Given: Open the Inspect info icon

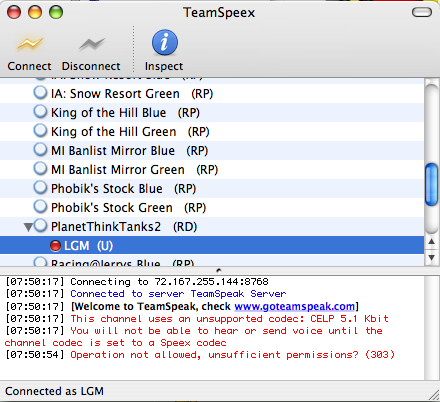Looking at the screenshot, I should (165, 42).
